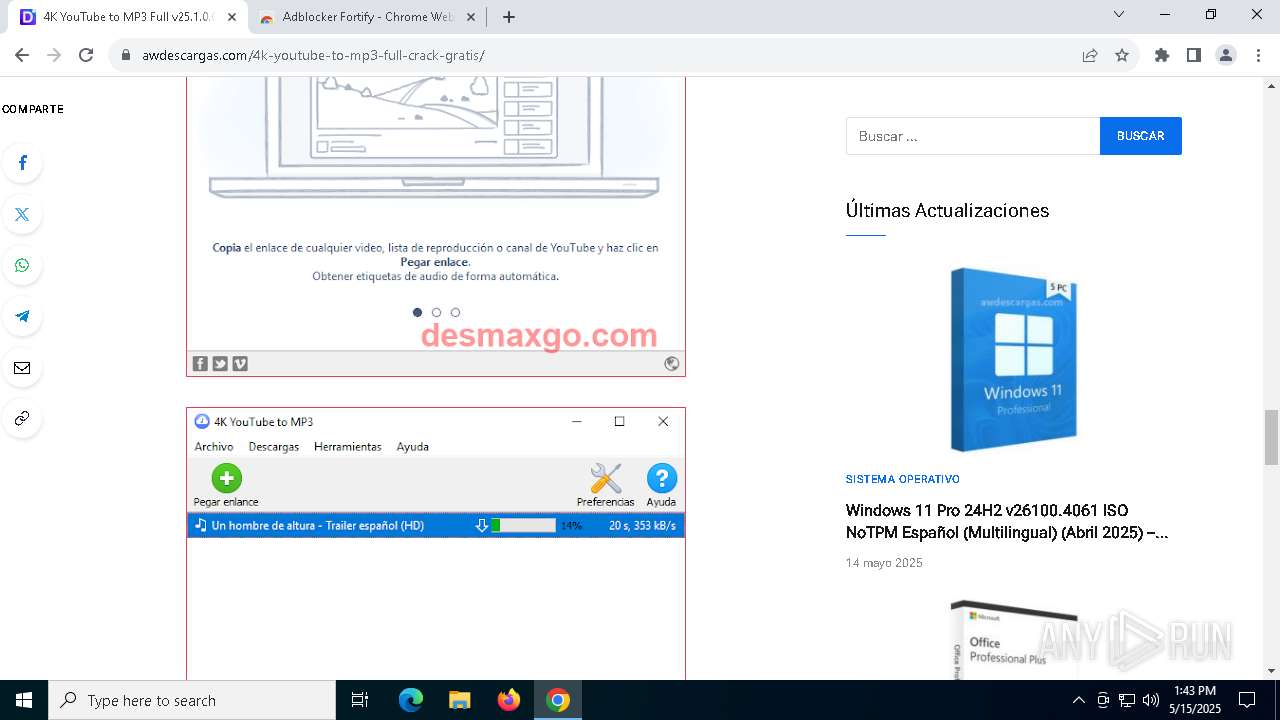This screenshot has height=720, width=1280.
Task: Click taskbar search box
Action: (x=192, y=700)
